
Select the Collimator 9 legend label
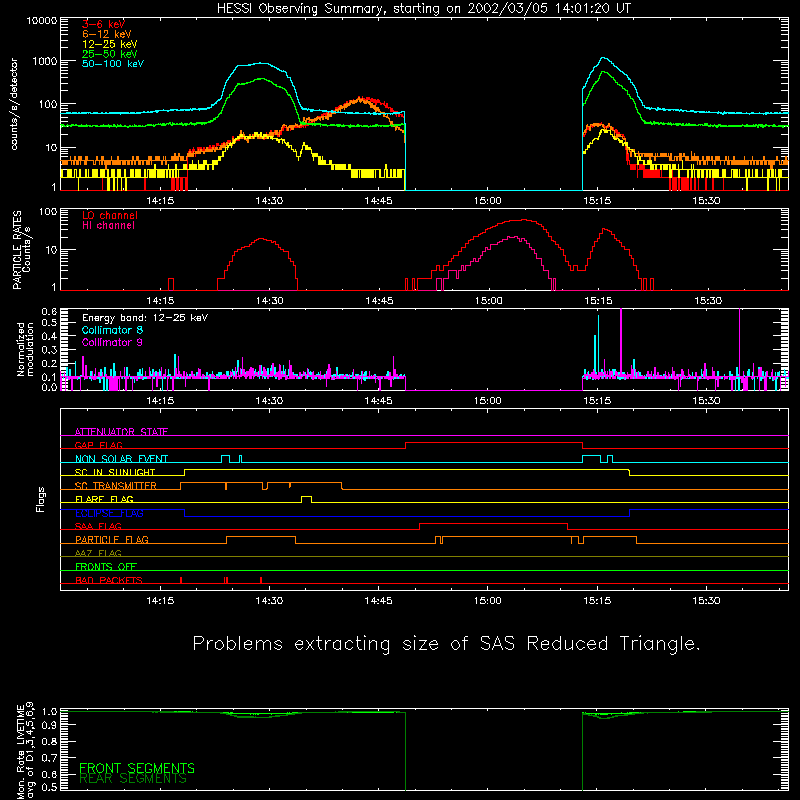112,342
